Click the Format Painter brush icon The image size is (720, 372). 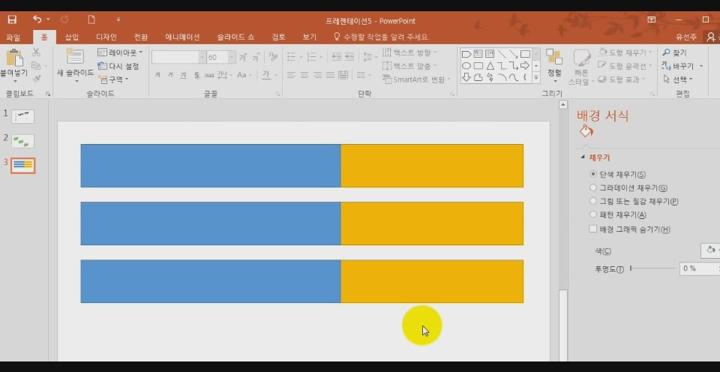point(36,78)
